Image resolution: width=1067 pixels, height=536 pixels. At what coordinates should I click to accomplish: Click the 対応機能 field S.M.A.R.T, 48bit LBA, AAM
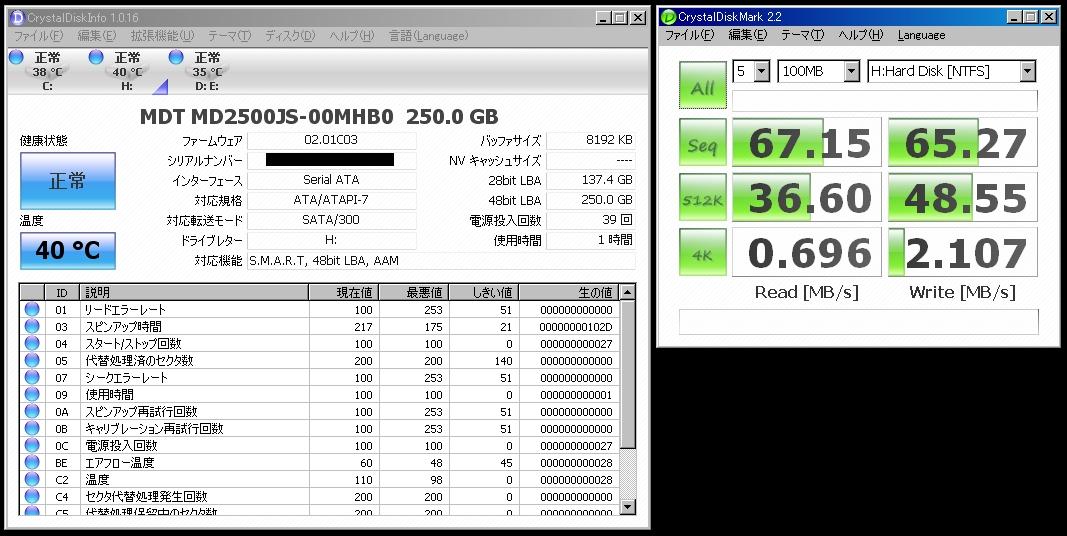(441, 261)
